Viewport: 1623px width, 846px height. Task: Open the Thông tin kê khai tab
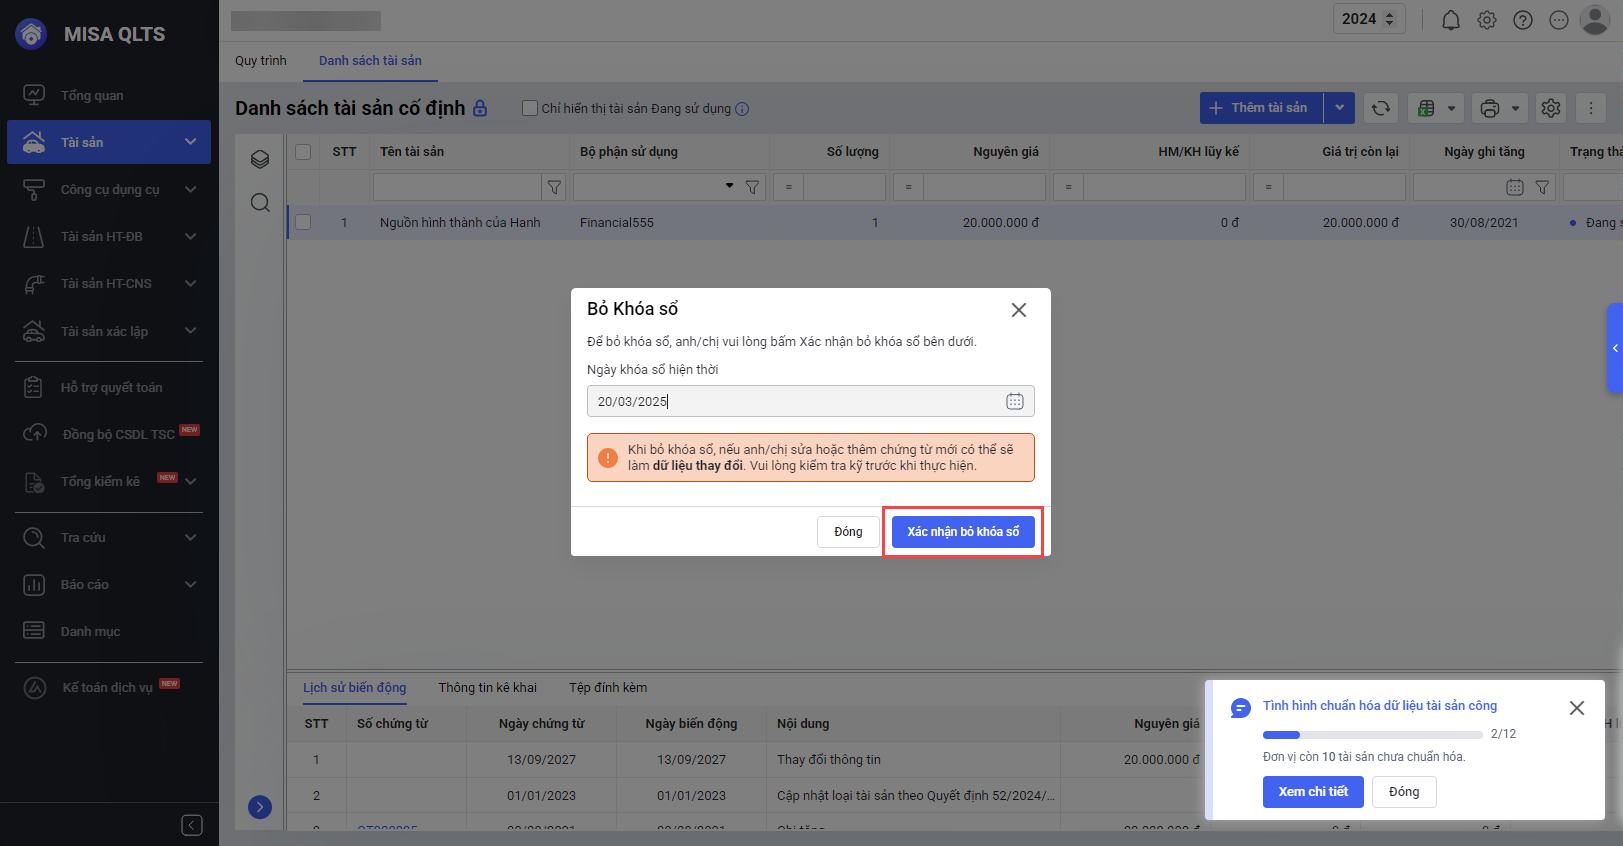tap(487, 688)
